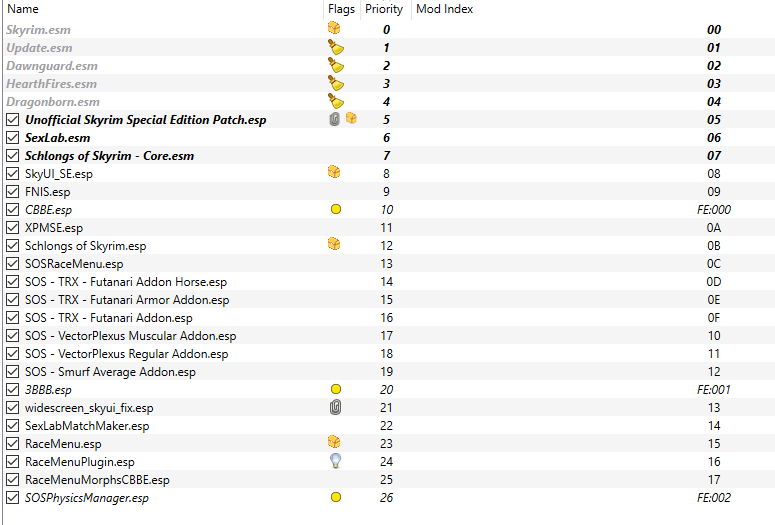This screenshot has width=775, height=525.
Task: Click the archive flag icon on Schlongs of Skyrim.esp
Action: pyautogui.click(x=334, y=244)
